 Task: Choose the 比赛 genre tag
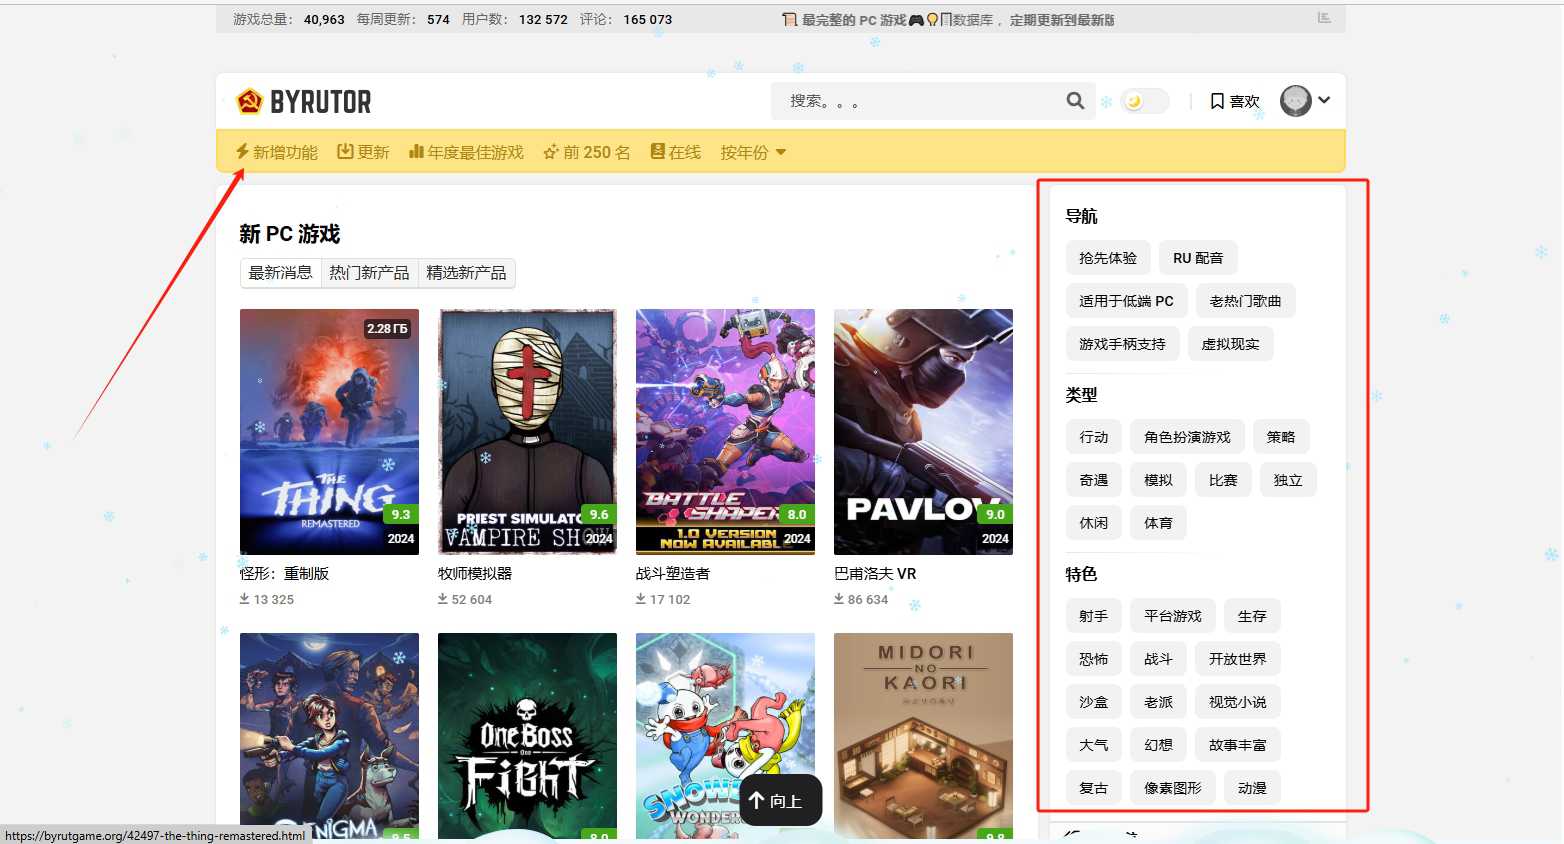point(1223,480)
